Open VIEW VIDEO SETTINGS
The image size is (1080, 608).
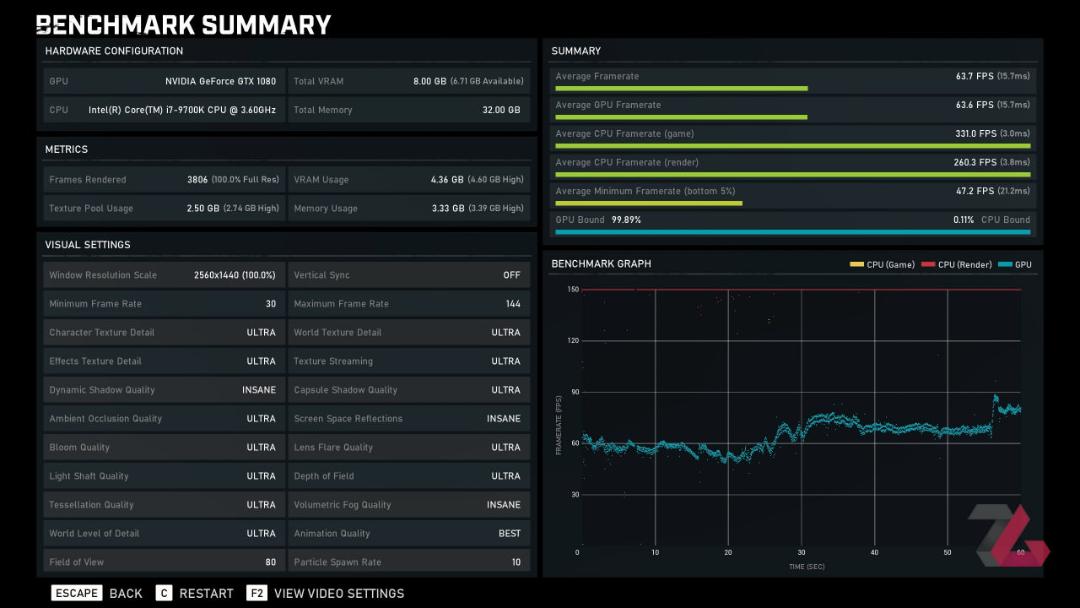point(339,594)
